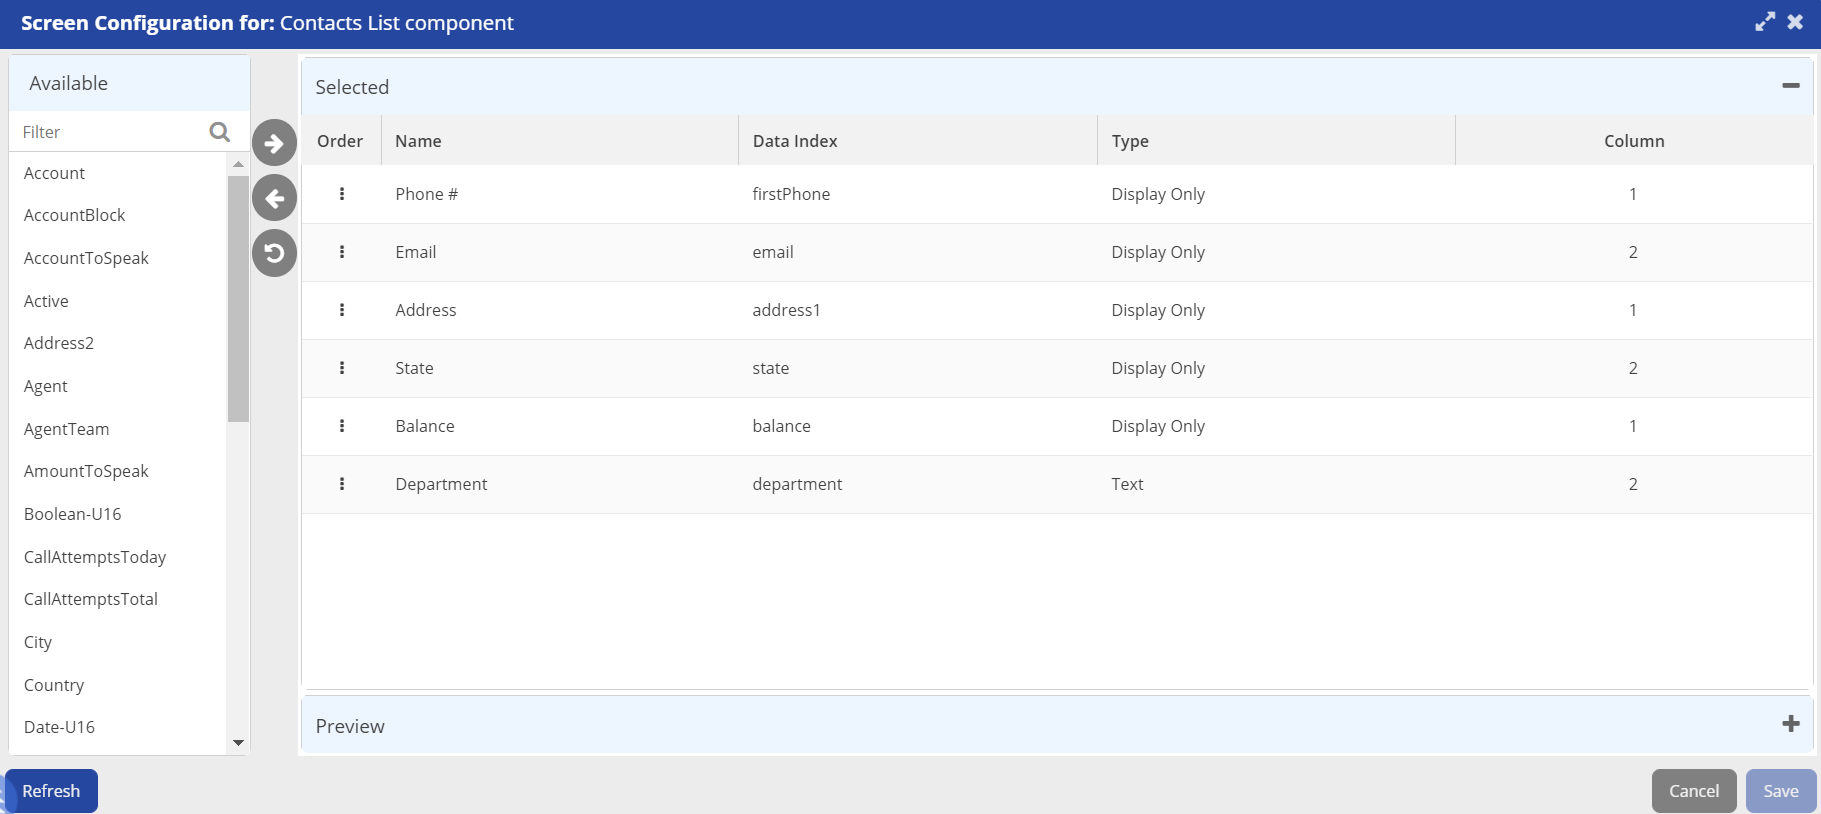Click the Type column header
Viewport: 1821px width, 814px height.
pyautogui.click(x=1276, y=141)
